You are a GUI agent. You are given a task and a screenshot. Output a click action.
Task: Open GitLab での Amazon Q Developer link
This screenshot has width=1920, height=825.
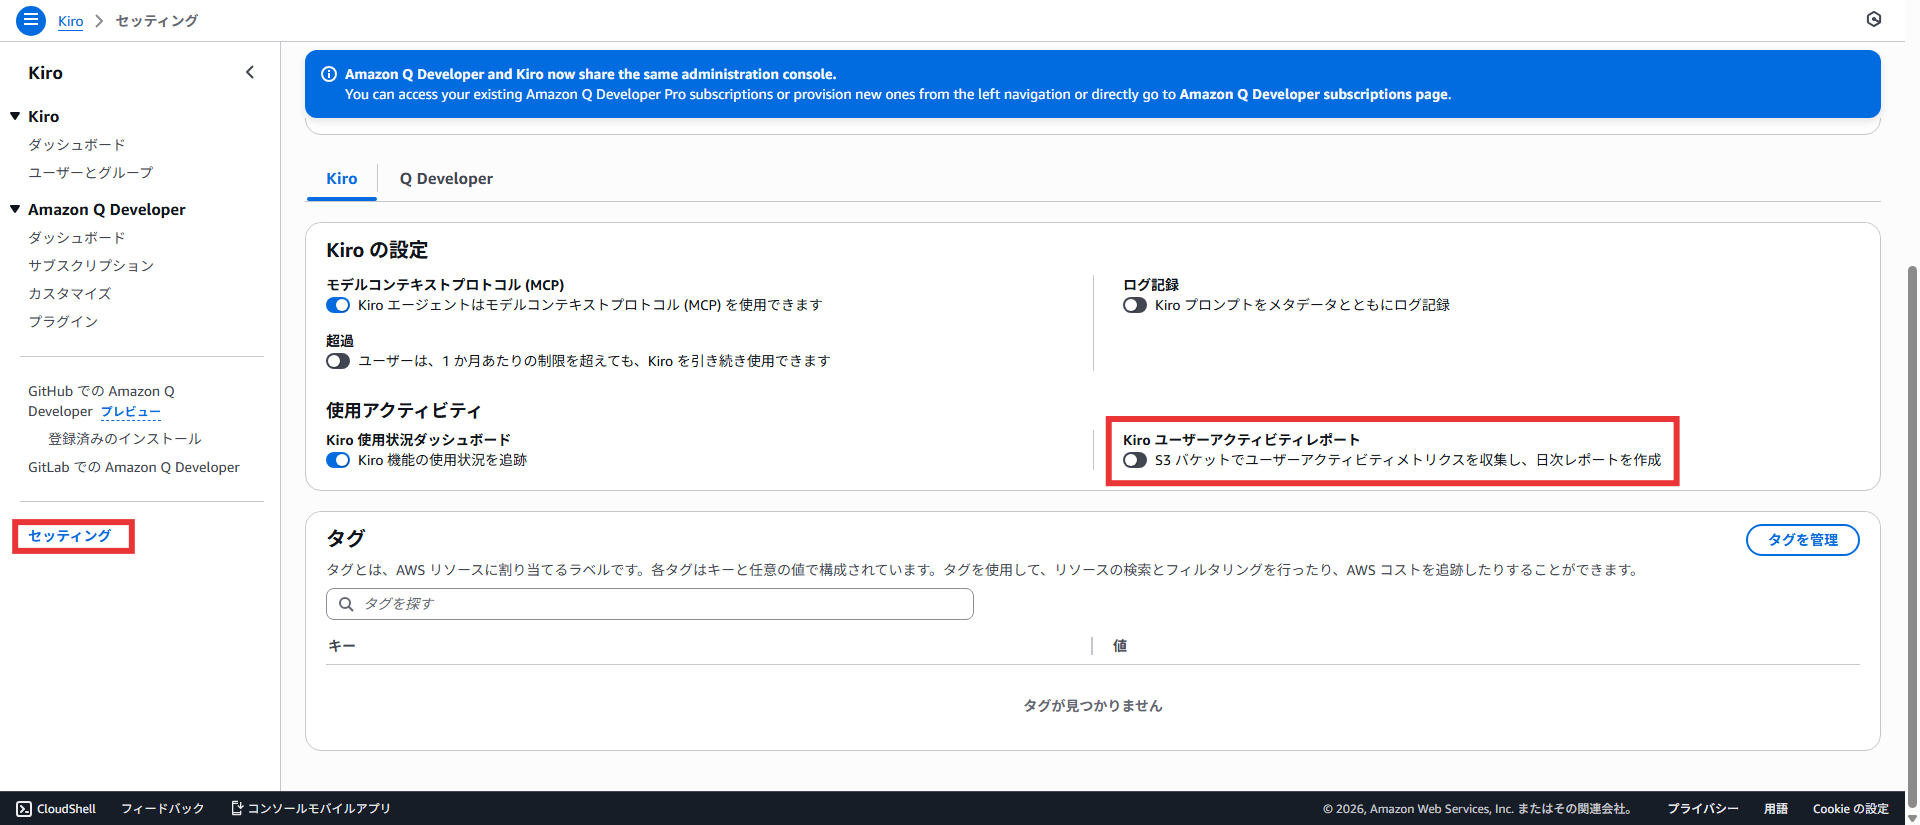(134, 467)
